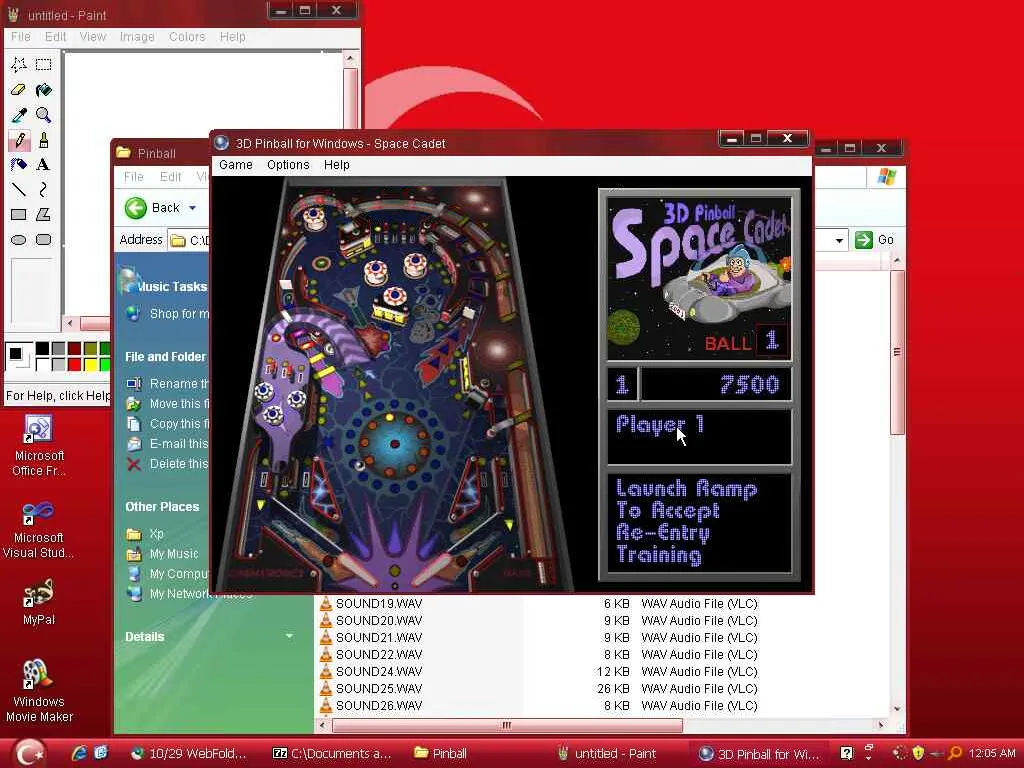Select the Polygon tool in Paint

pyautogui.click(x=44, y=214)
